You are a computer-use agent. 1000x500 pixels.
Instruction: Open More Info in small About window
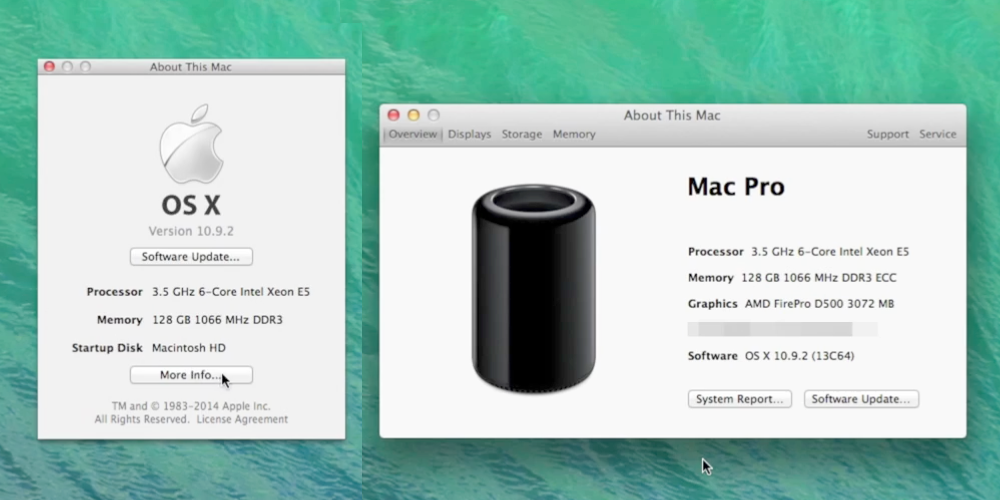click(191, 375)
